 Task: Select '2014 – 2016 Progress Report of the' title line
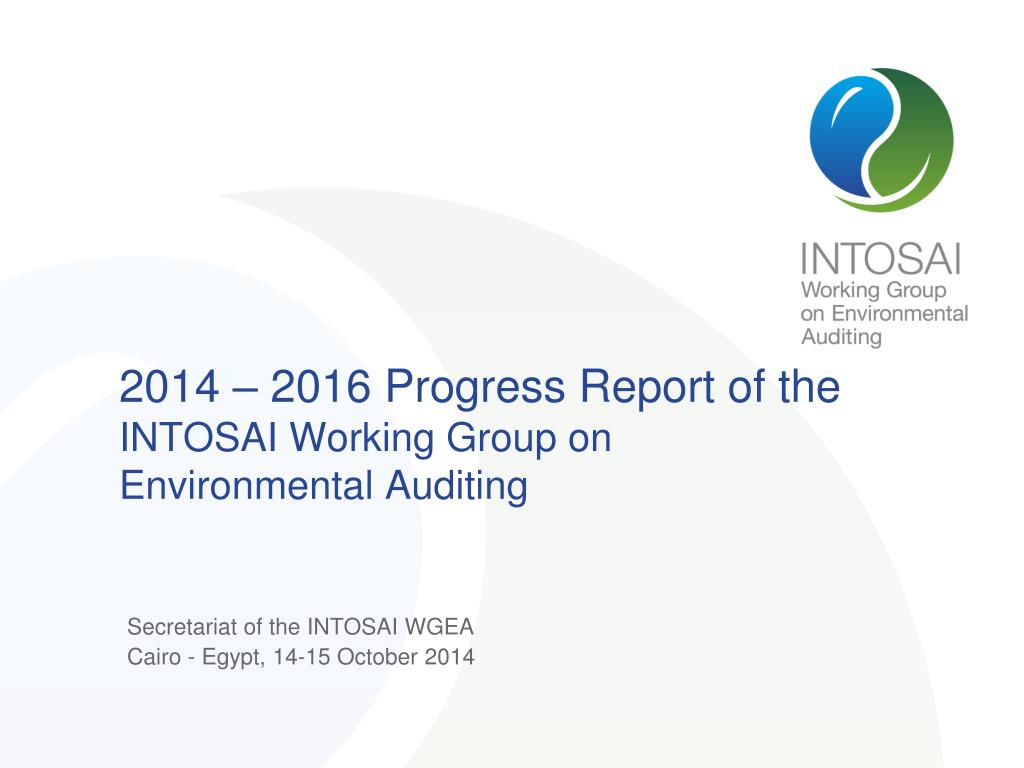coord(479,387)
